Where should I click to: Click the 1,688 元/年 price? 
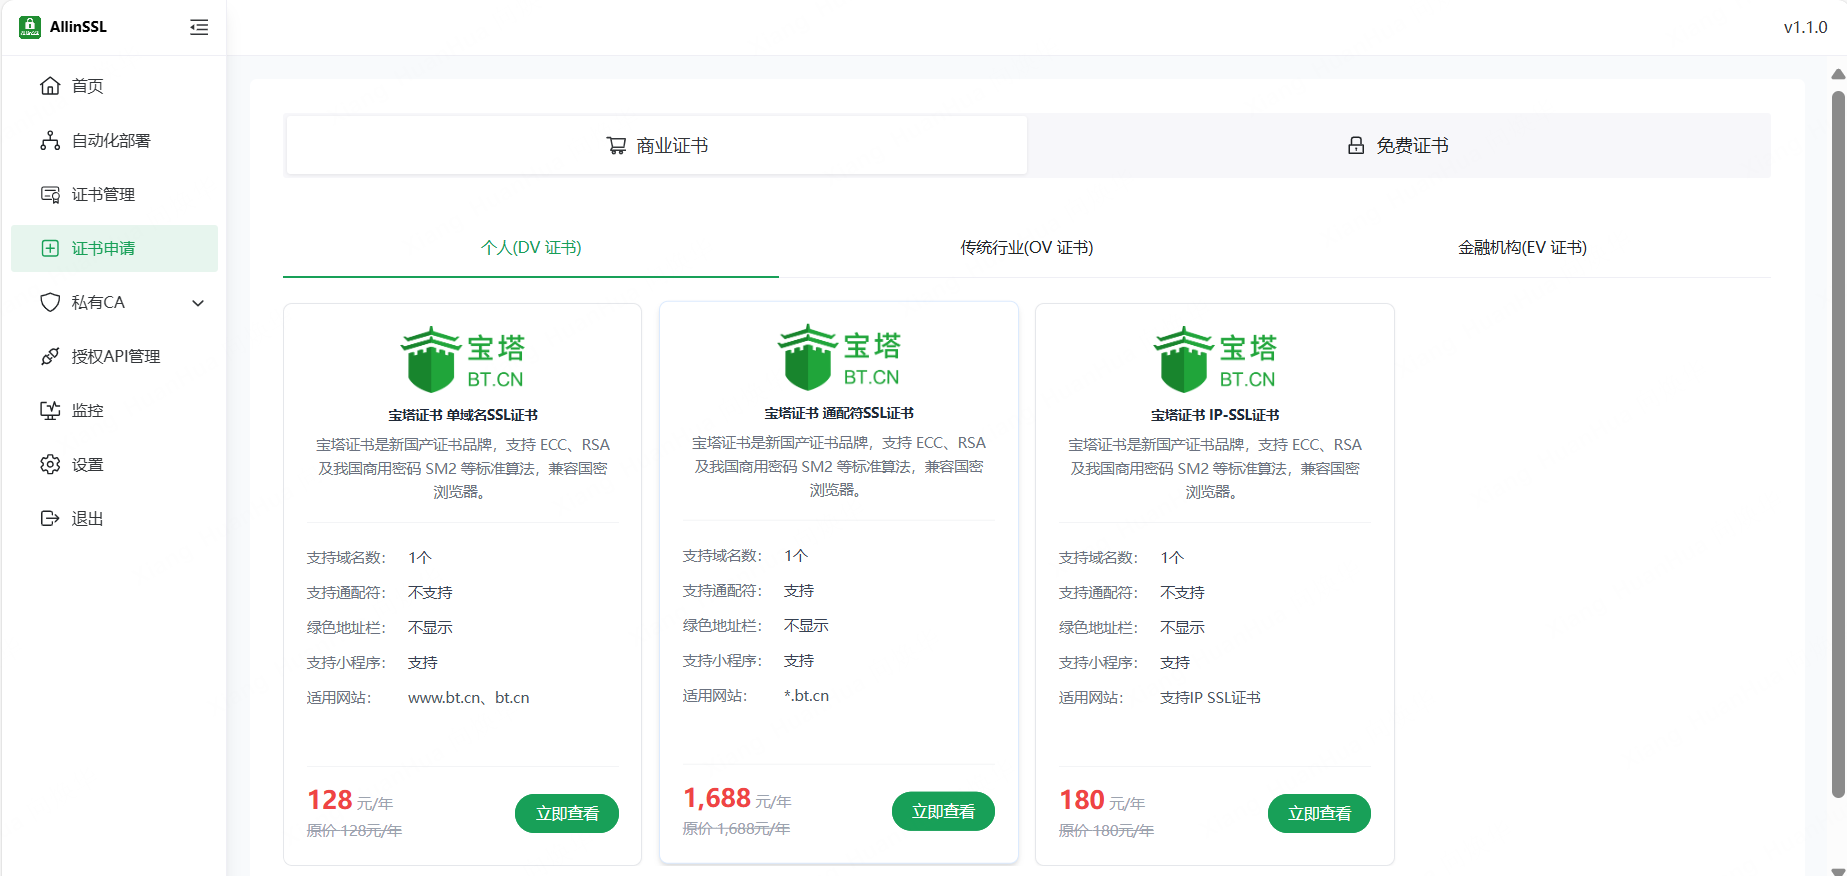click(x=737, y=799)
